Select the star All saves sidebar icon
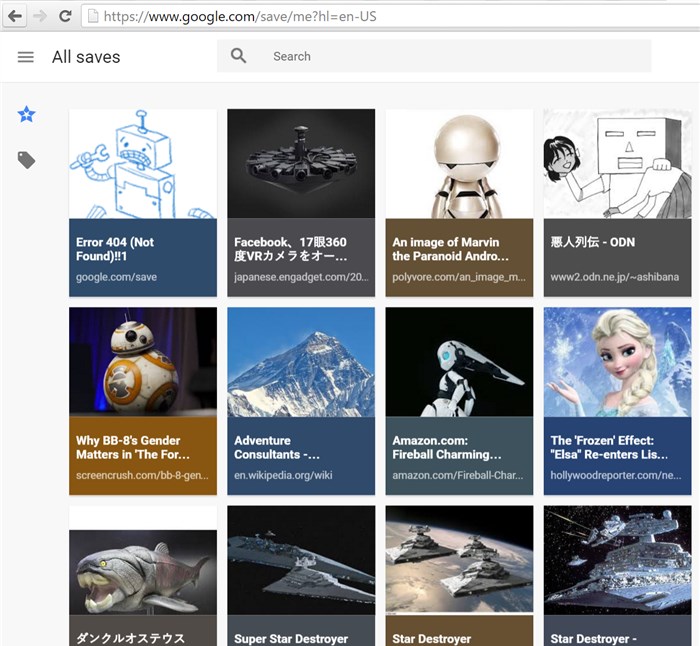The image size is (700, 646). point(26,114)
